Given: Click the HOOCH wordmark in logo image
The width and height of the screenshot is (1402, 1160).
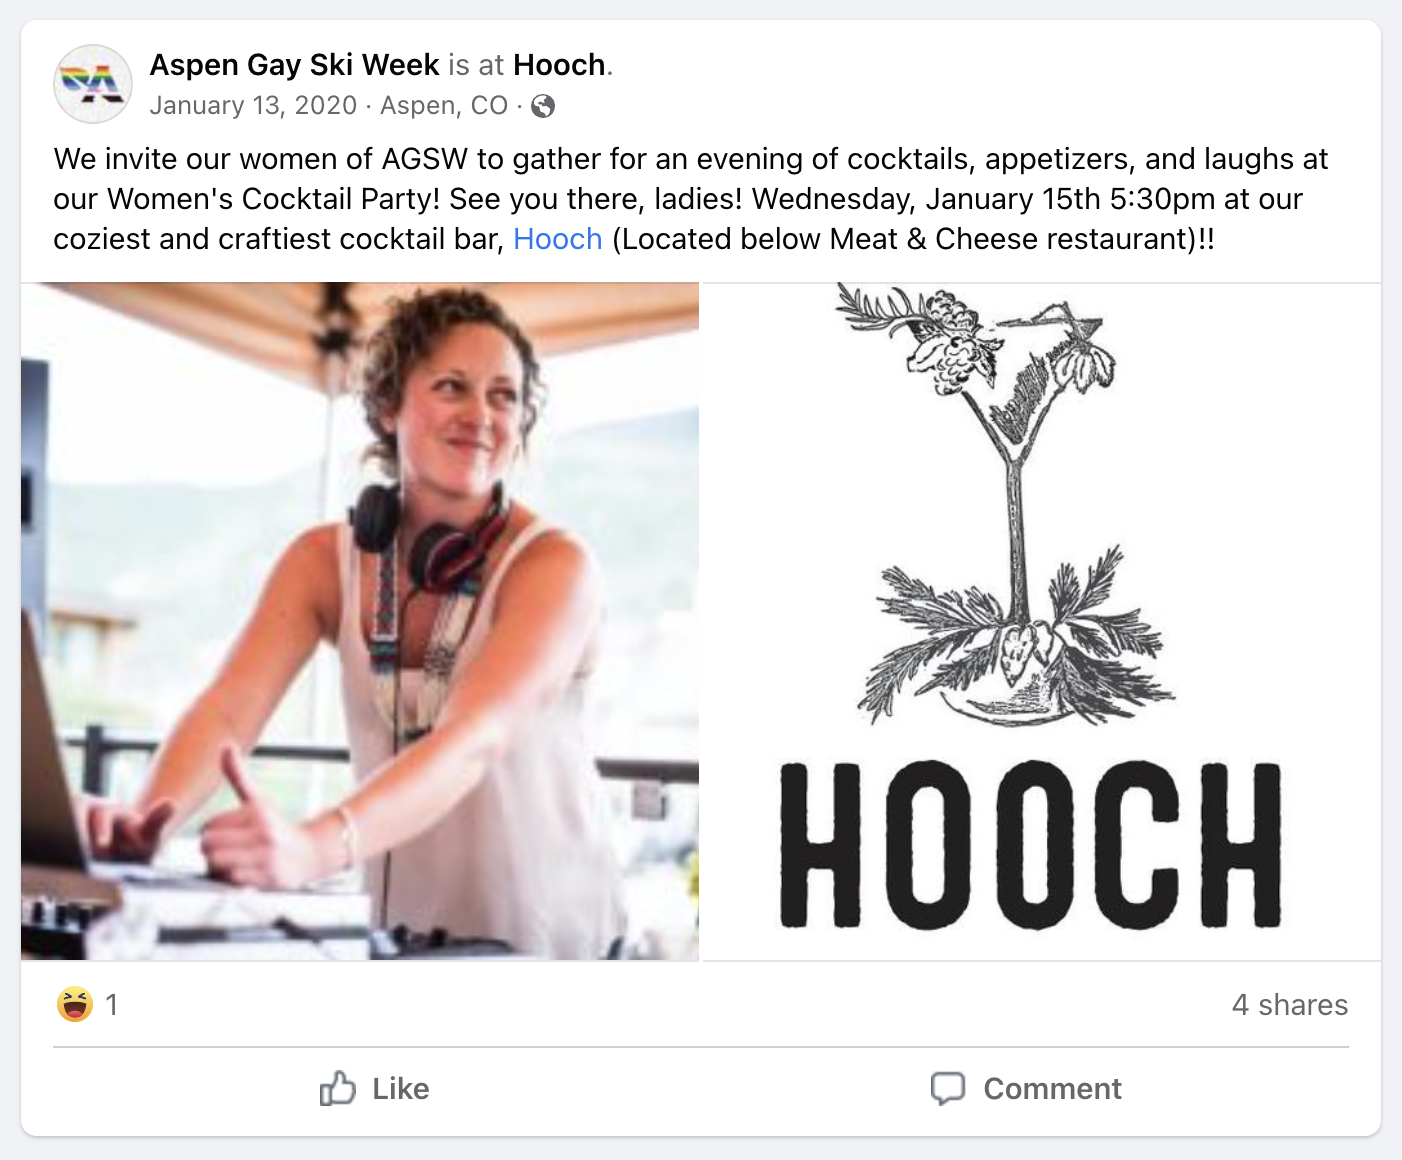Looking at the screenshot, I should pyautogui.click(x=1030, y=845).
